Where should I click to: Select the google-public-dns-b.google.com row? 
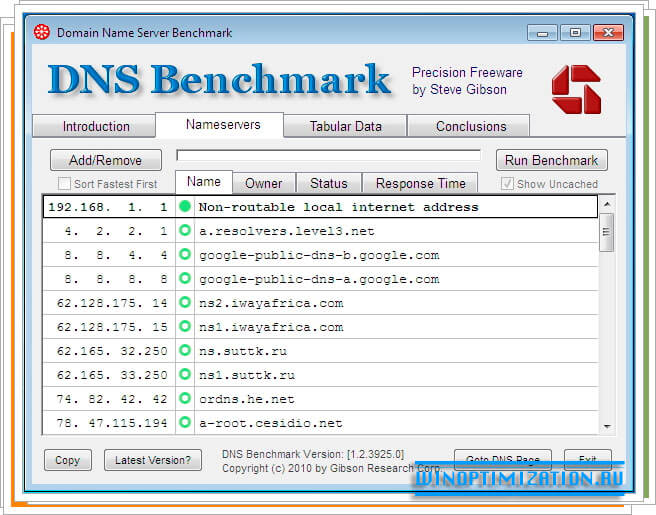[x=320, y=254]
